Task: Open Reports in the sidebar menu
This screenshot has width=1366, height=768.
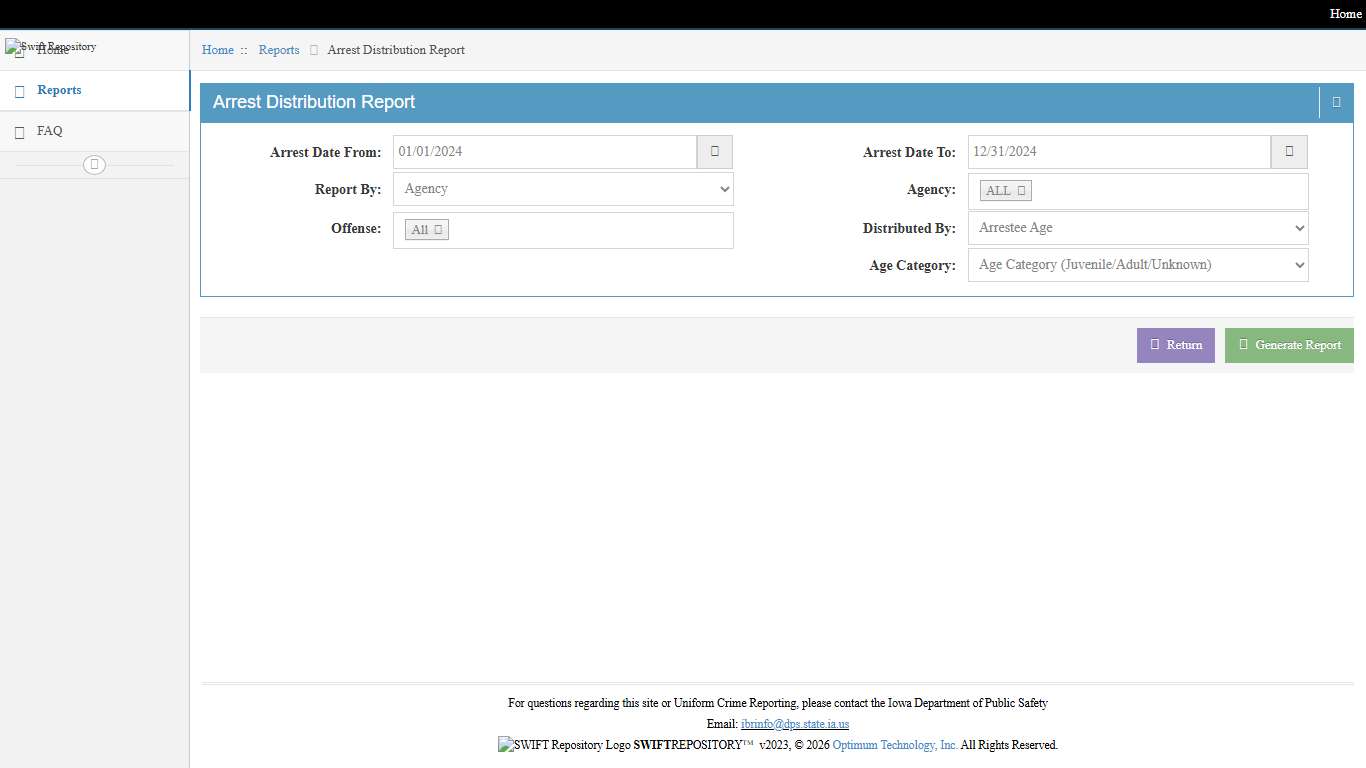Action: coord(59,90)
